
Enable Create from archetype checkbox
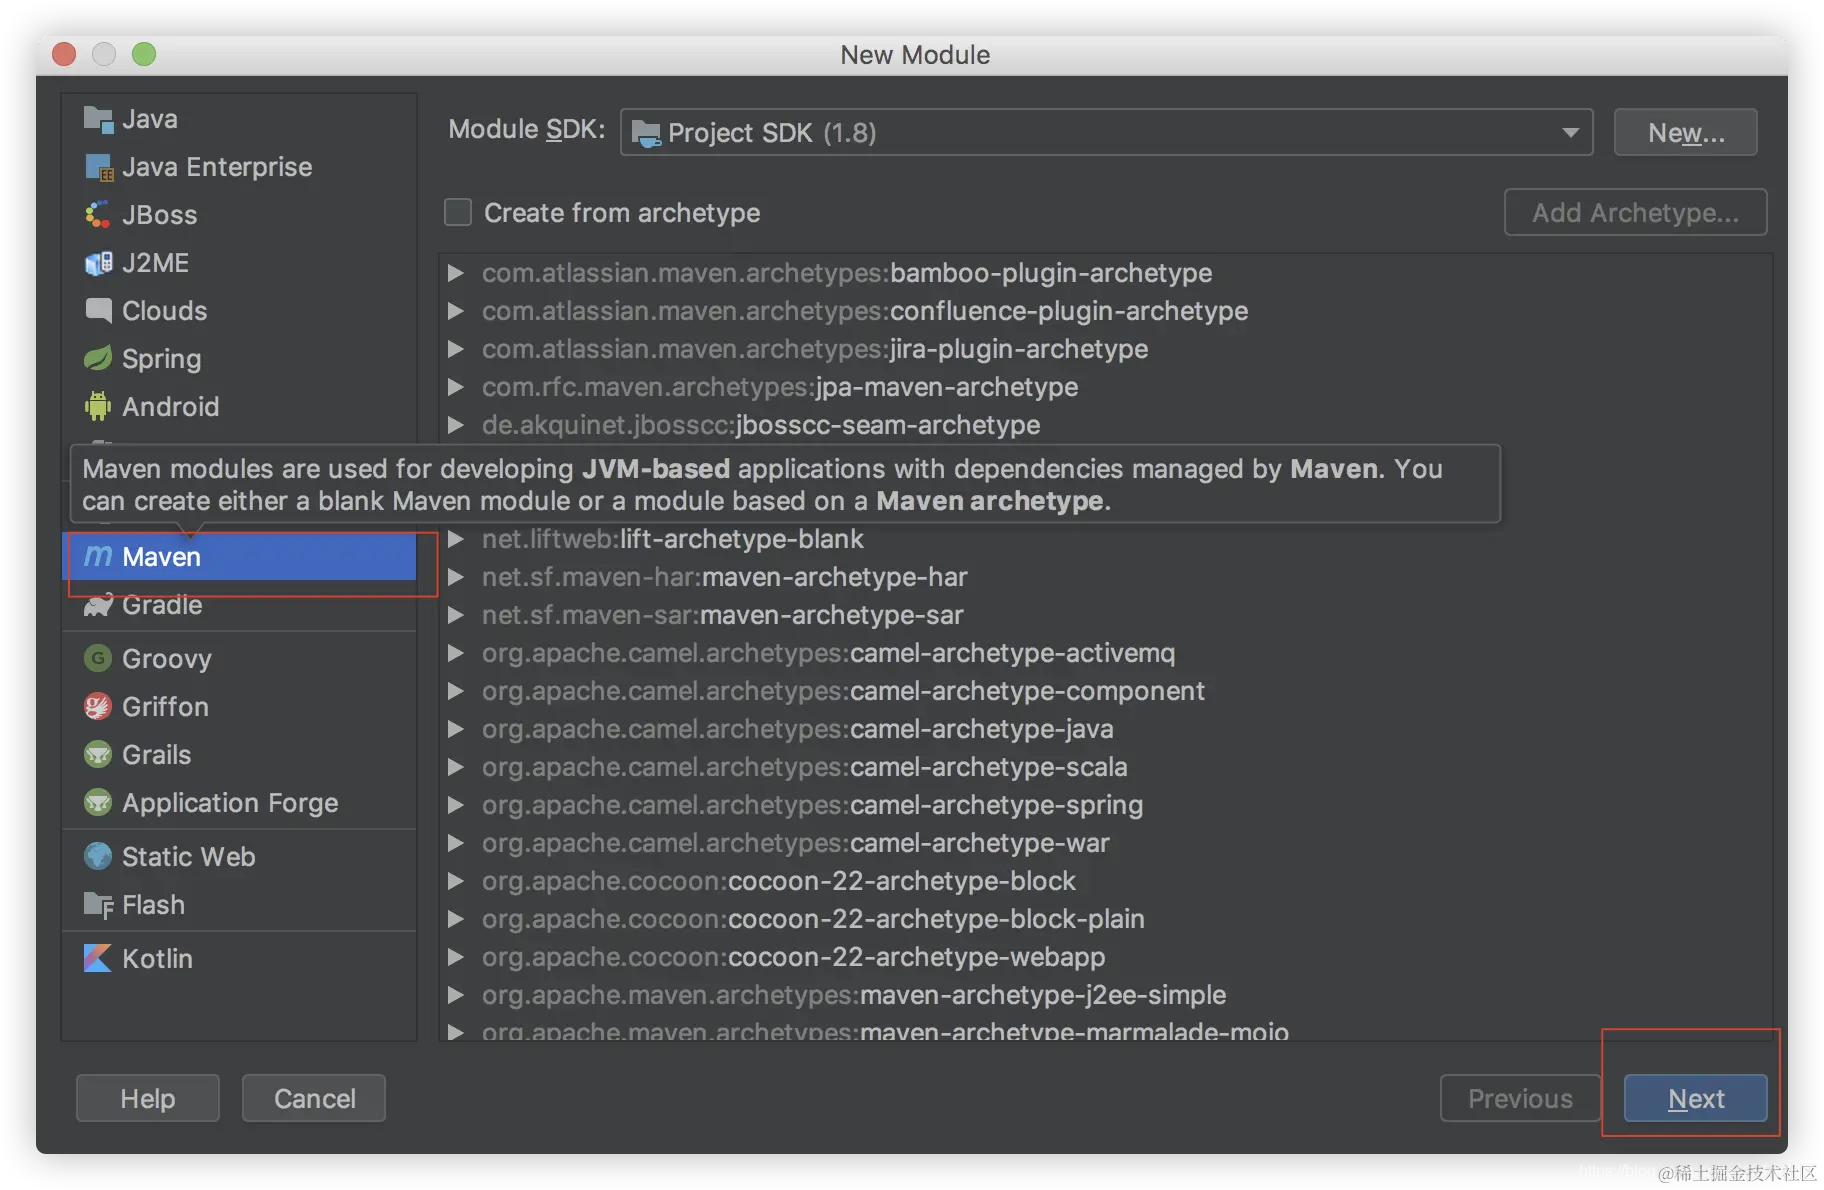[x=458, y=212]
